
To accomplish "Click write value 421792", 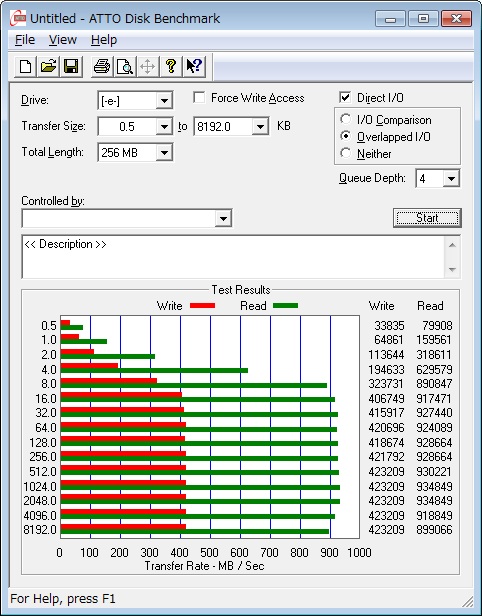I will [386, 457].
